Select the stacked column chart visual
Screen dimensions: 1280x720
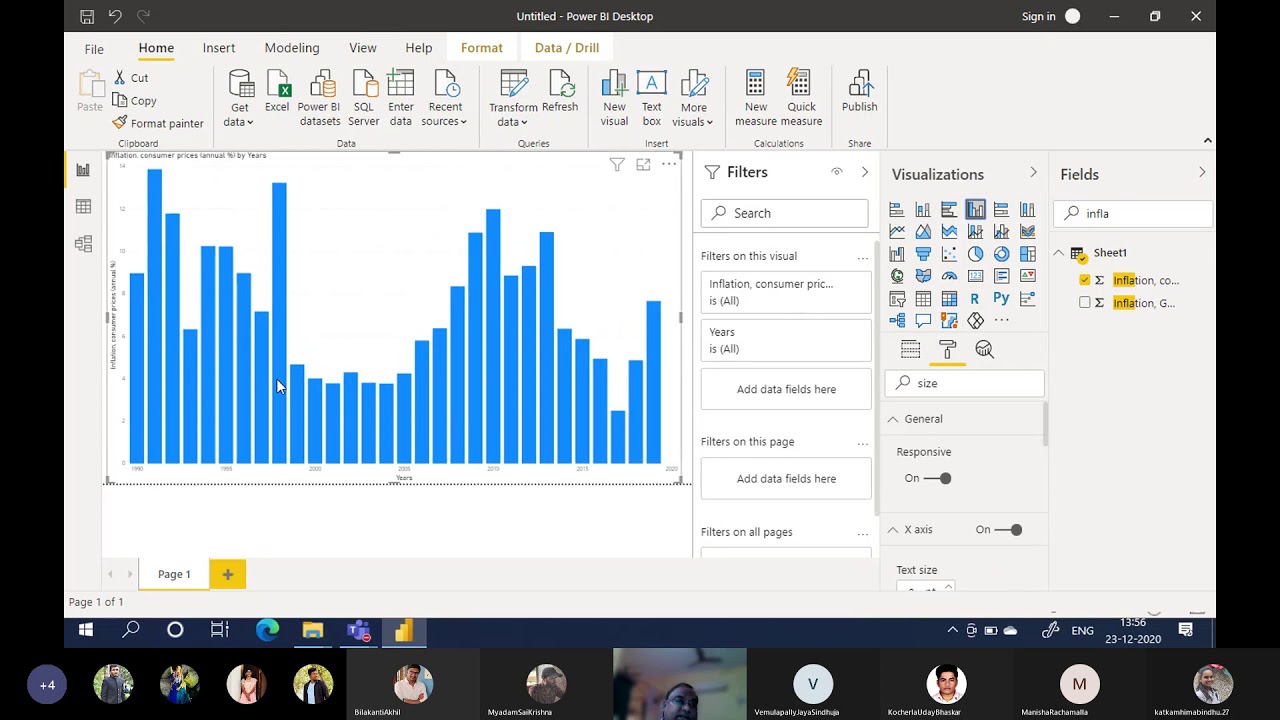click(923, 209)
